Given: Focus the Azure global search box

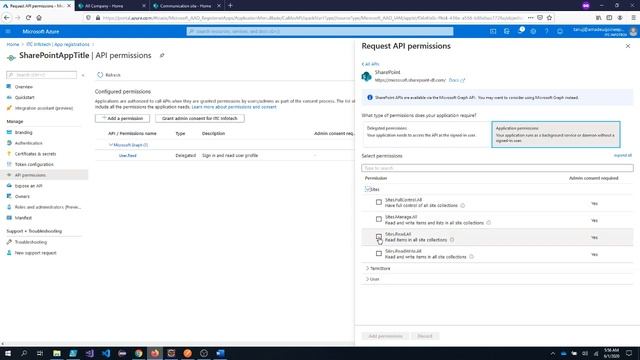Looking at the screenshot, I should (x=320, y=31).
